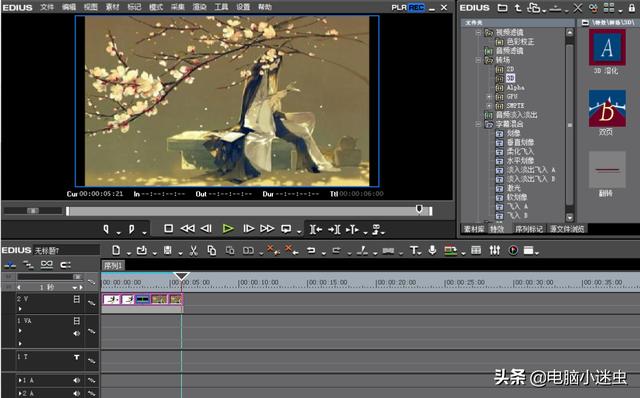The width and height of the screenshot is (640, 398).
Task: Click the effect panel delete X icon
Action: click(578, 8)
